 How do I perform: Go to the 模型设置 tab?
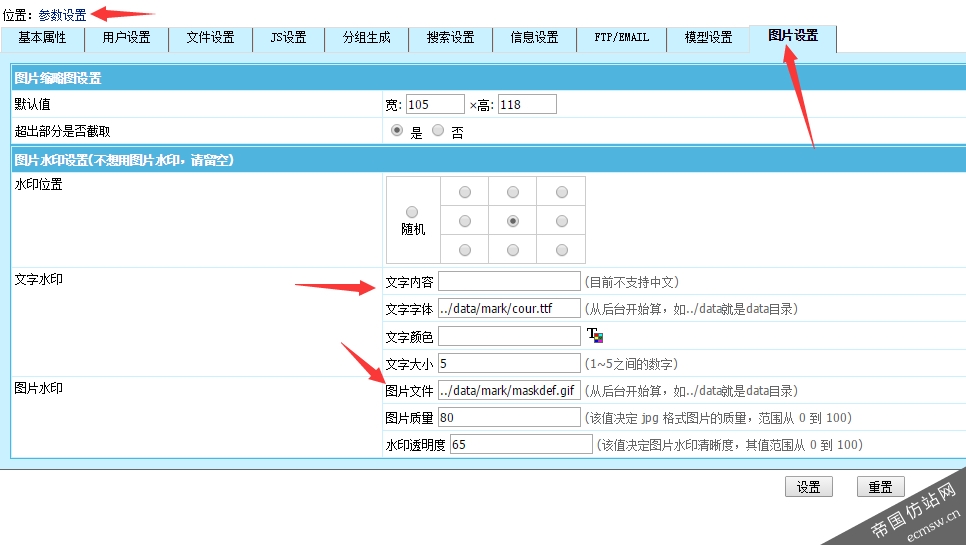tap(708, 38)
